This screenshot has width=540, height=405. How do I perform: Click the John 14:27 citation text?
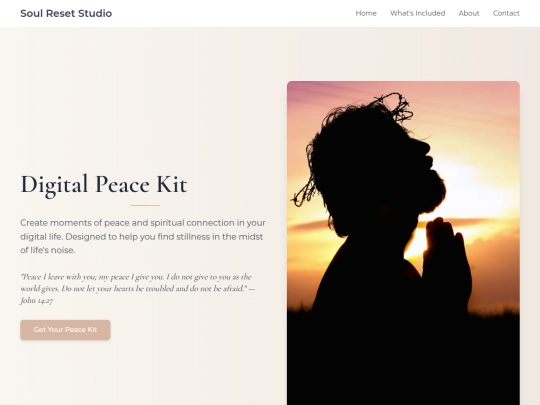coord(37,300)
